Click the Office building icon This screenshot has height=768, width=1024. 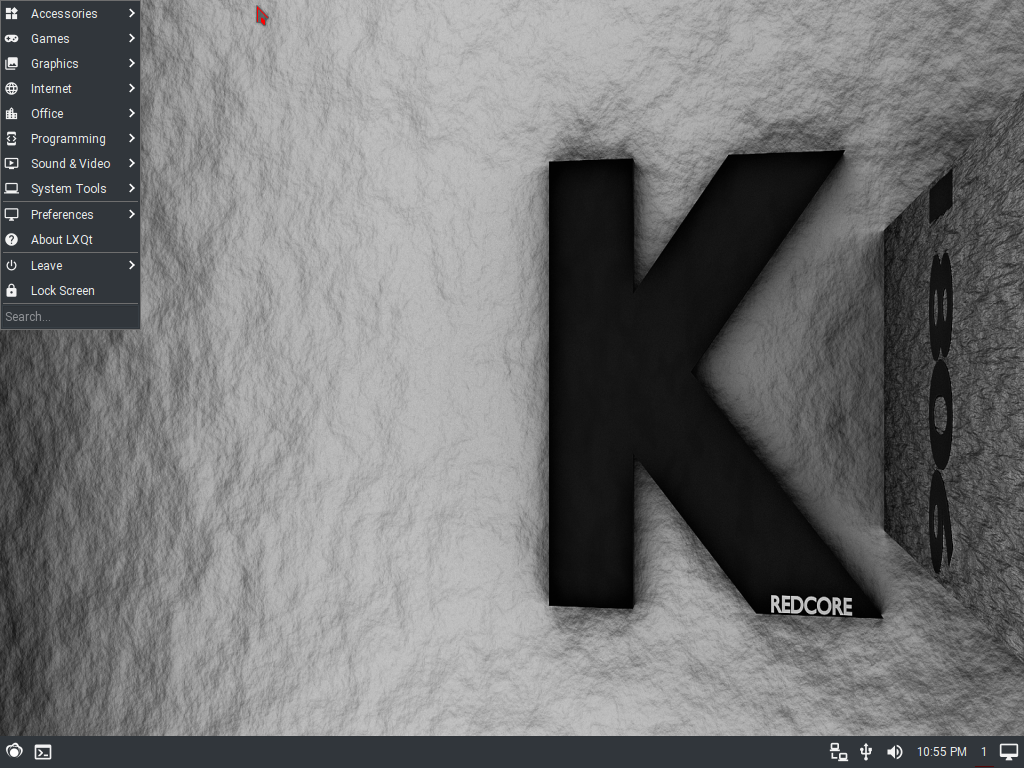[x=12, y=114]
